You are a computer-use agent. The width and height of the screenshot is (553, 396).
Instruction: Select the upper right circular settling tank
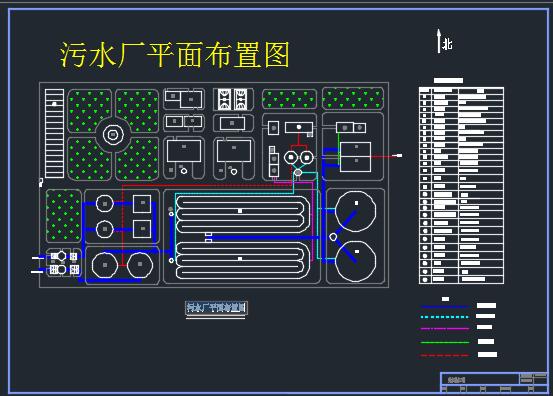pyautogui.click(x=355, y=211)
